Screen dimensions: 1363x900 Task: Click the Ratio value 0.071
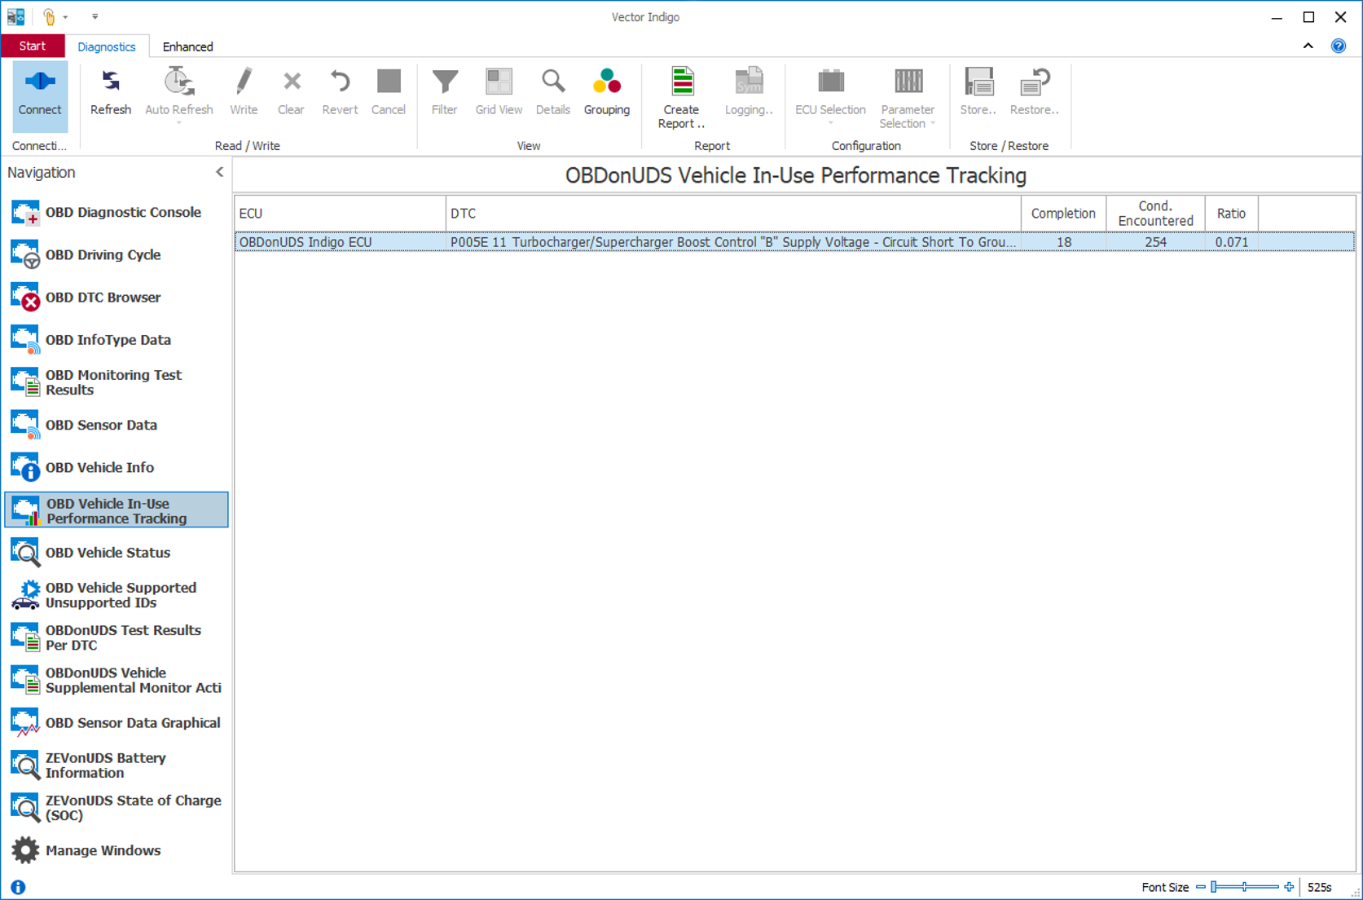pos(1232,242)
